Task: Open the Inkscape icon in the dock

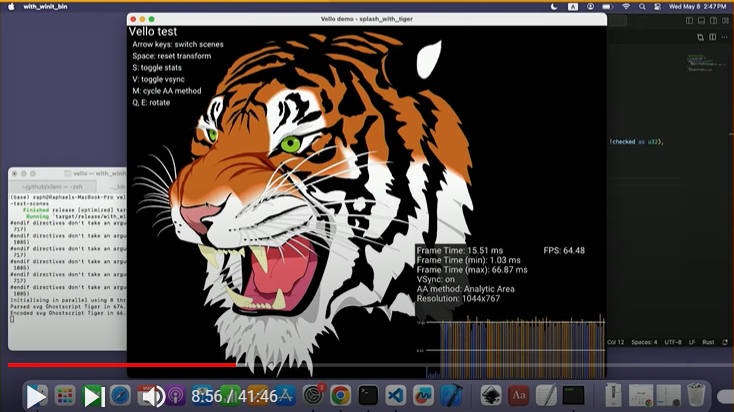Action: tap(491, 396)
